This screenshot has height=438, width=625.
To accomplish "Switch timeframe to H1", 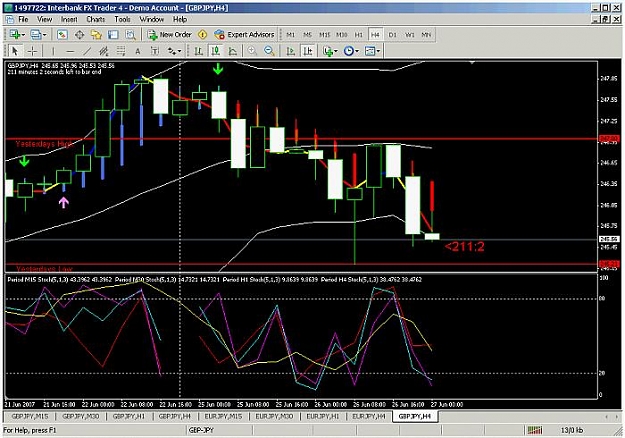I will click(359, 35).
